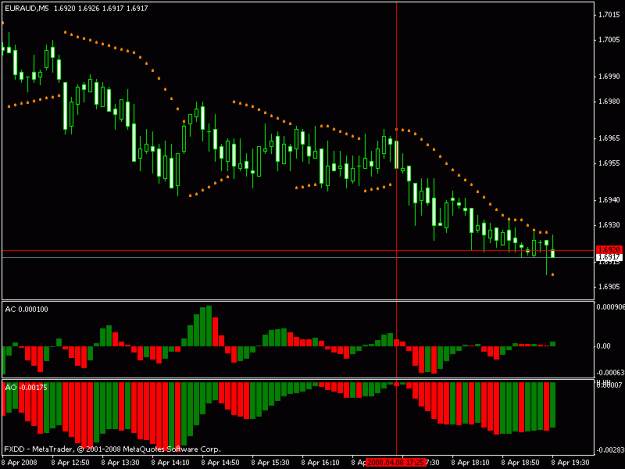The width and height of the screenshot is (625, 469).
Task: Click the red 2008.04.08 17:25 crosshair time tag
Action: pyautogui.click(x=396, y=463)
